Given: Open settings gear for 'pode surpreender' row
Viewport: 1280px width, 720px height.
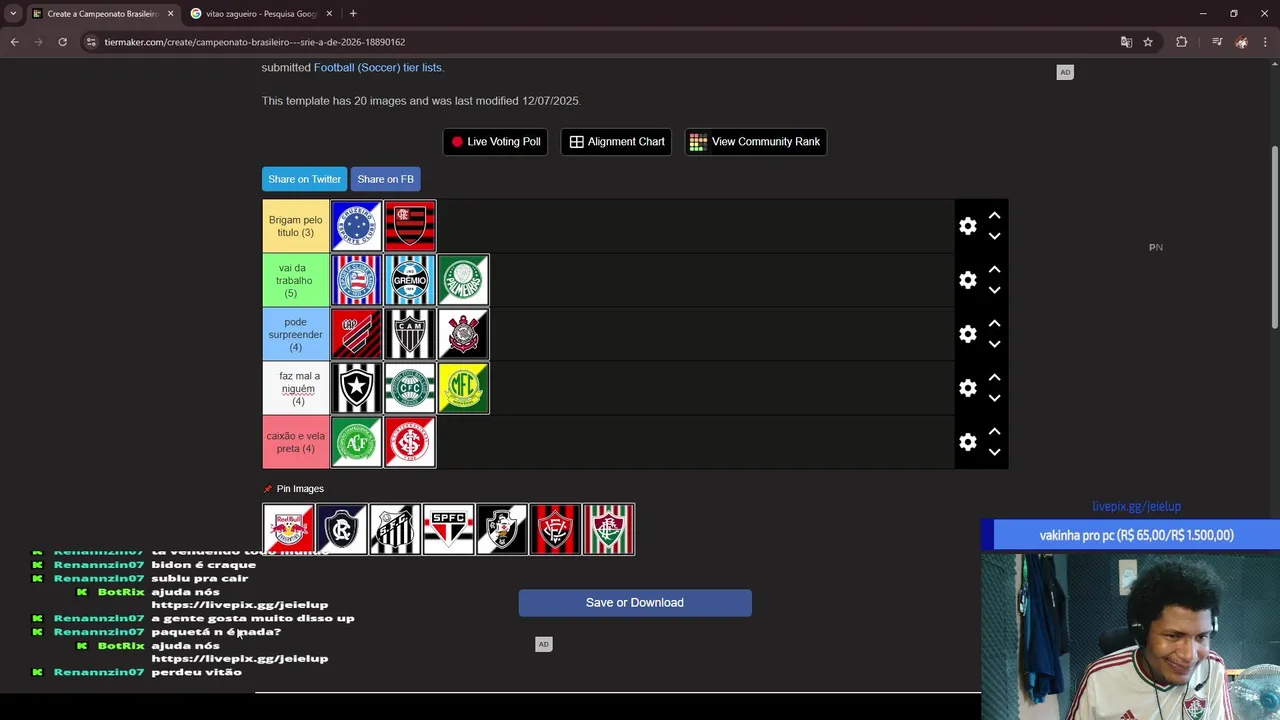Looking at the screenshot, I should point(968,334).
